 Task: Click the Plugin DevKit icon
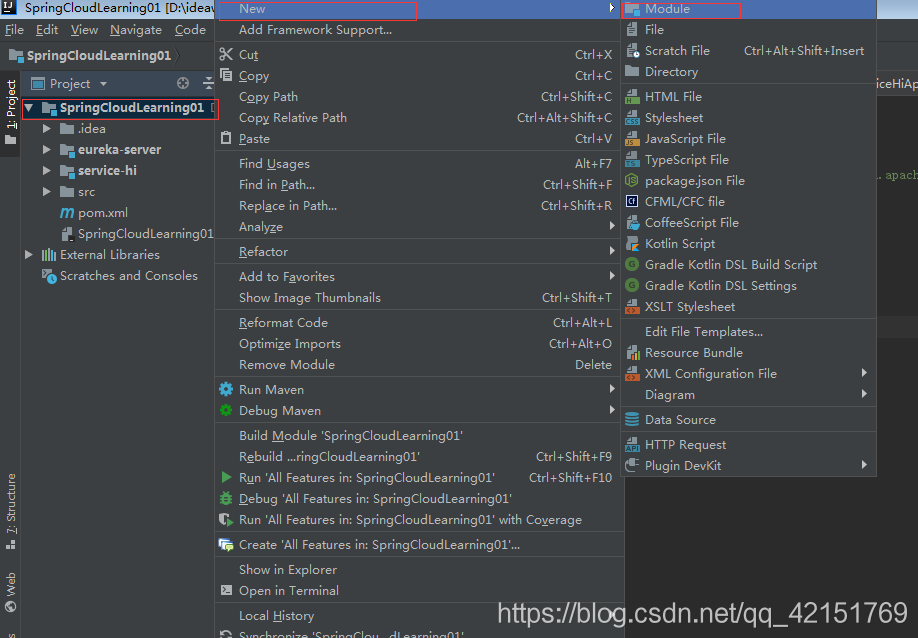pyautogui.click(x=632, y=465)
